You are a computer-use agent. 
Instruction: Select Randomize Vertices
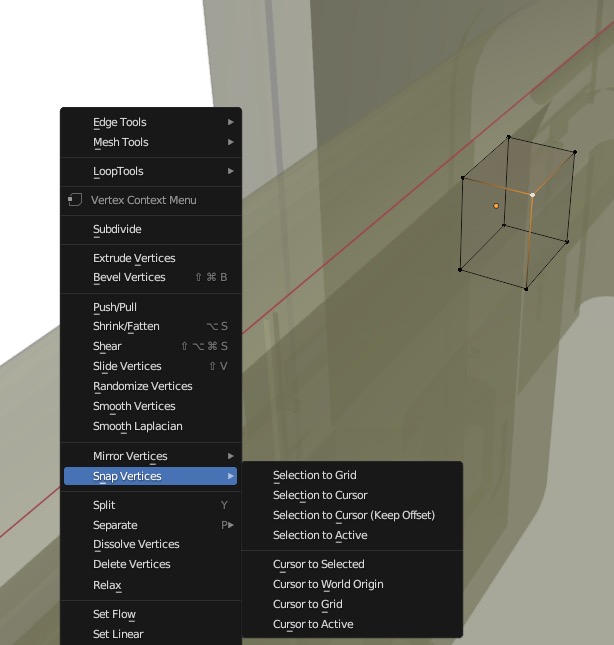[x=151, y=386]
